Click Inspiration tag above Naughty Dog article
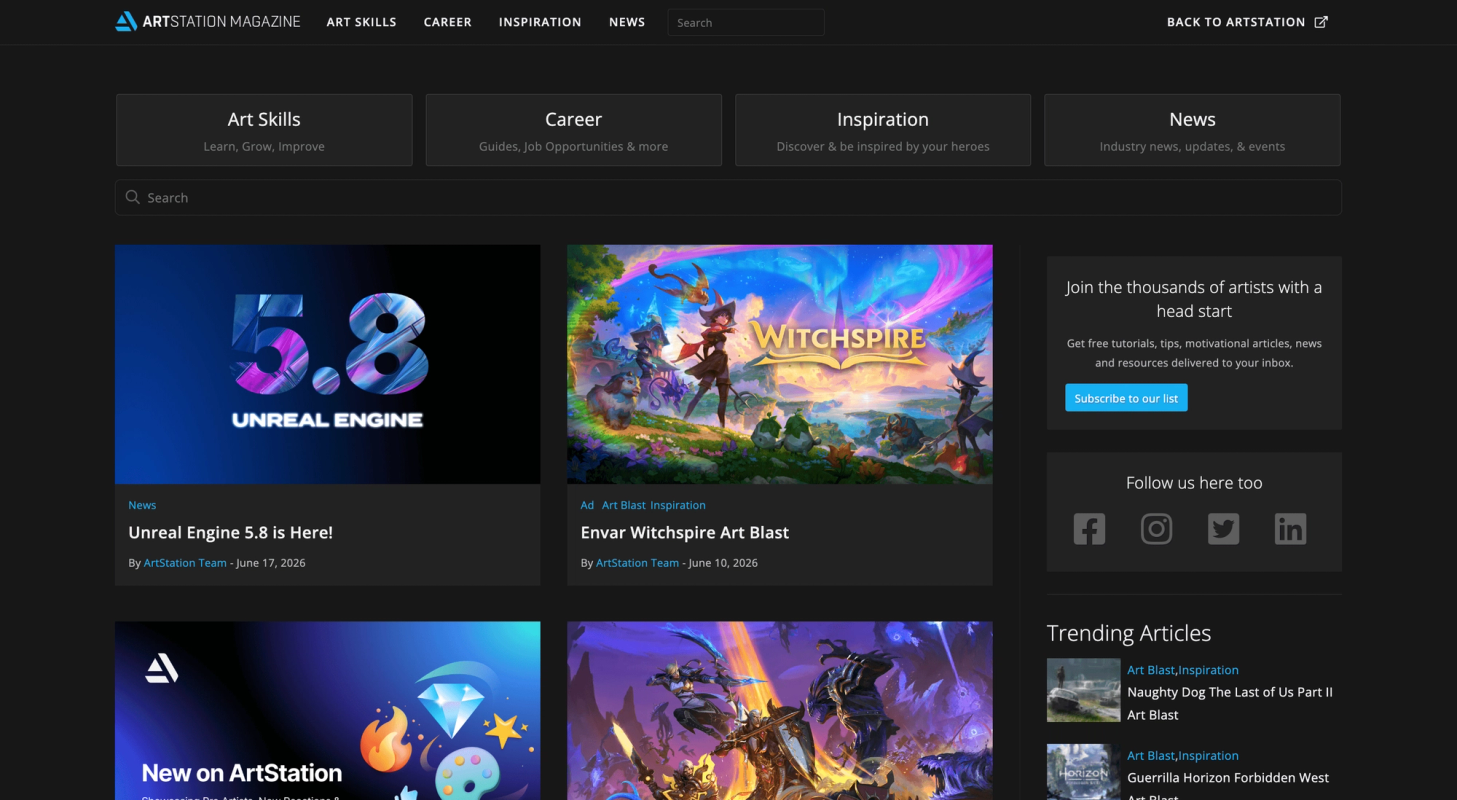 [1208, 670]
